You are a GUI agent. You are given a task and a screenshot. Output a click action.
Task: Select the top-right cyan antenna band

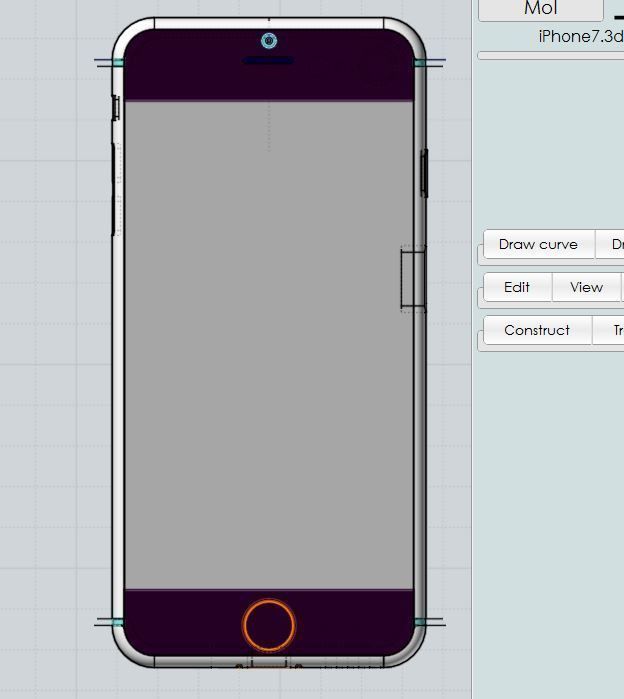420,63
